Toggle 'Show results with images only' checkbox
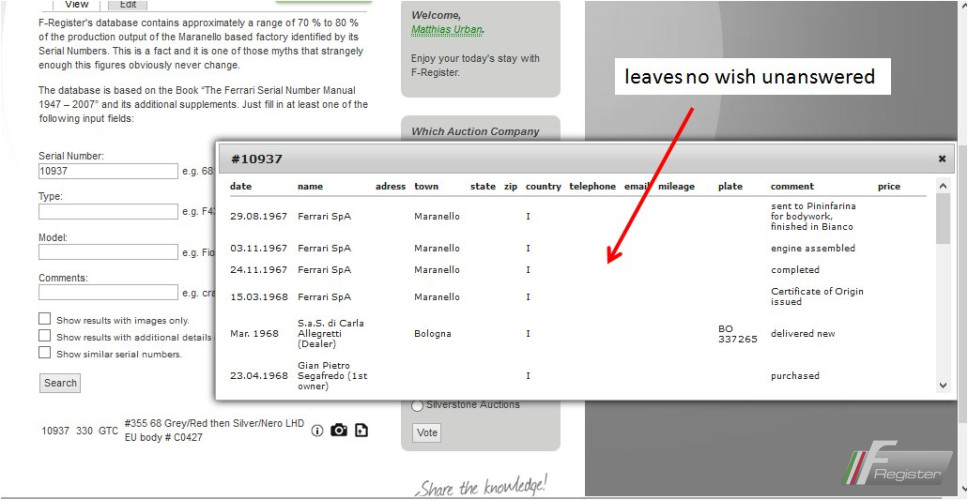The width and height of the screenshot is (968, 500). pyautogui.click(x=44, y=319)
